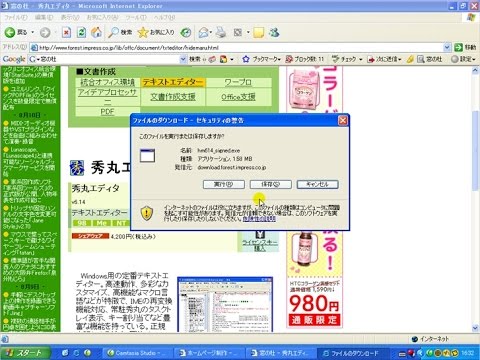
Task: Open the Mail icon dropdown arrow
Action: pos(211,33)
